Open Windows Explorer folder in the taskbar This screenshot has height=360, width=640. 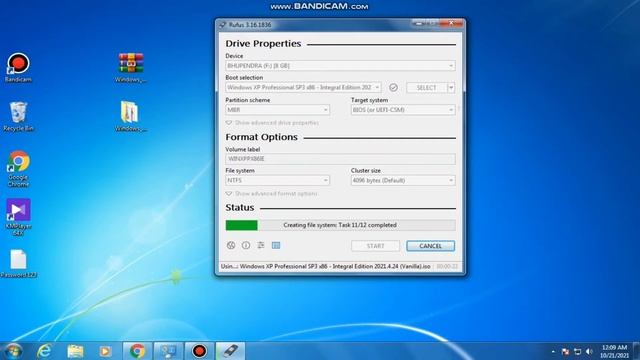coord(76,351)
